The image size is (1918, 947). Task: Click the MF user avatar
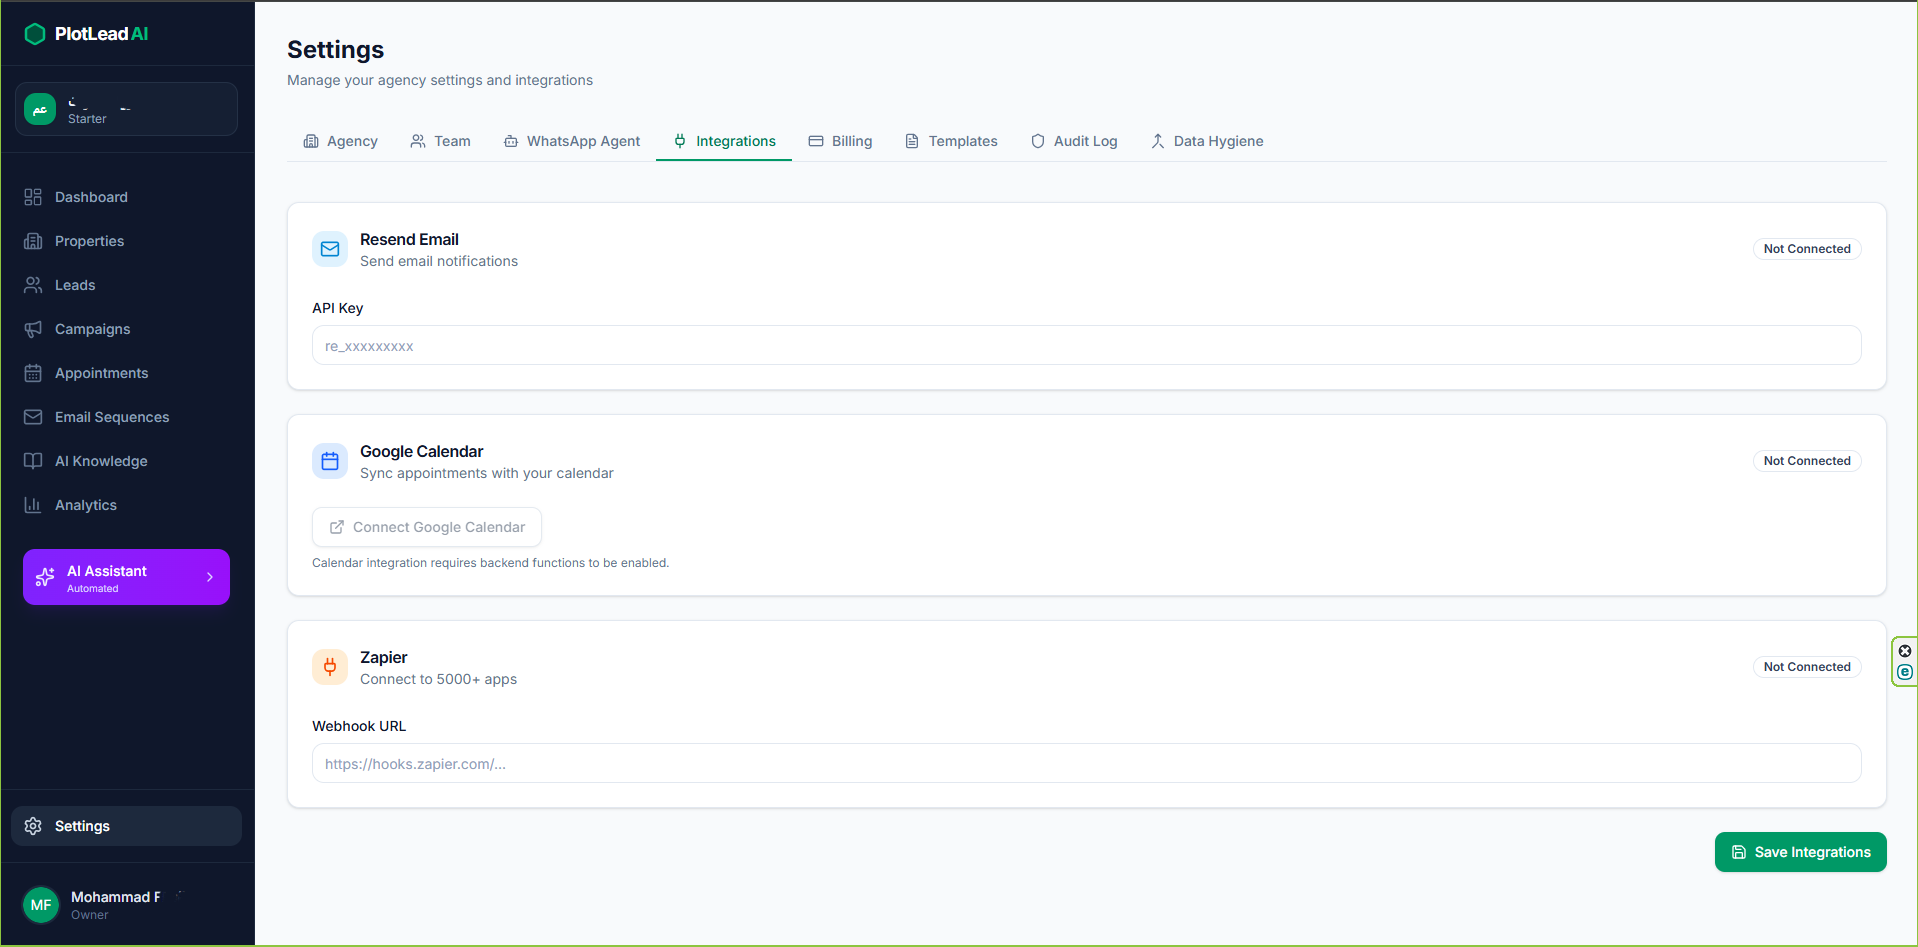pyautogui.click(x=41, y=905)
